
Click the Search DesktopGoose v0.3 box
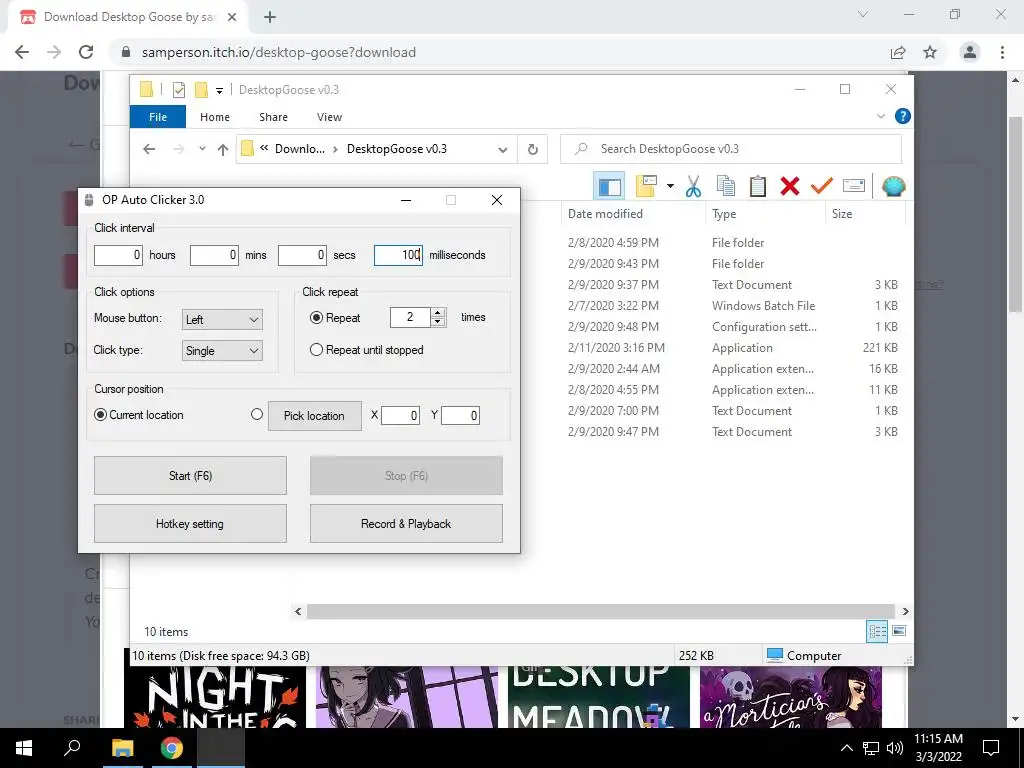click(x=731, y=149)
